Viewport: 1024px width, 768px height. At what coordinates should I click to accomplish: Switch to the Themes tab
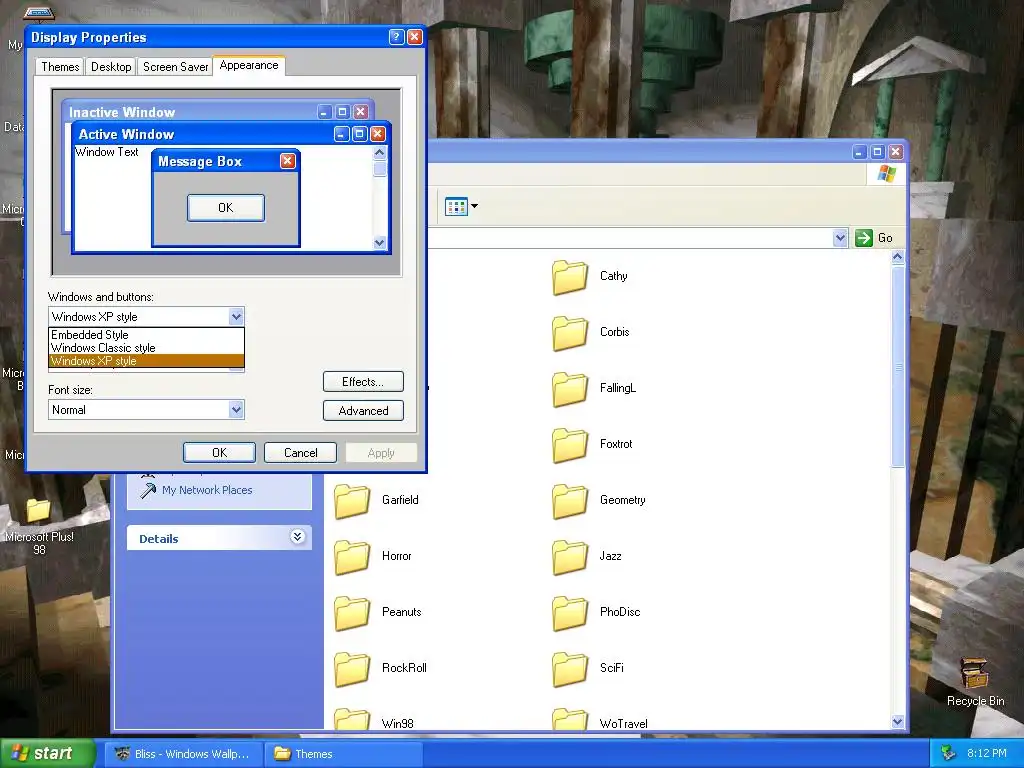pos(60,67)
